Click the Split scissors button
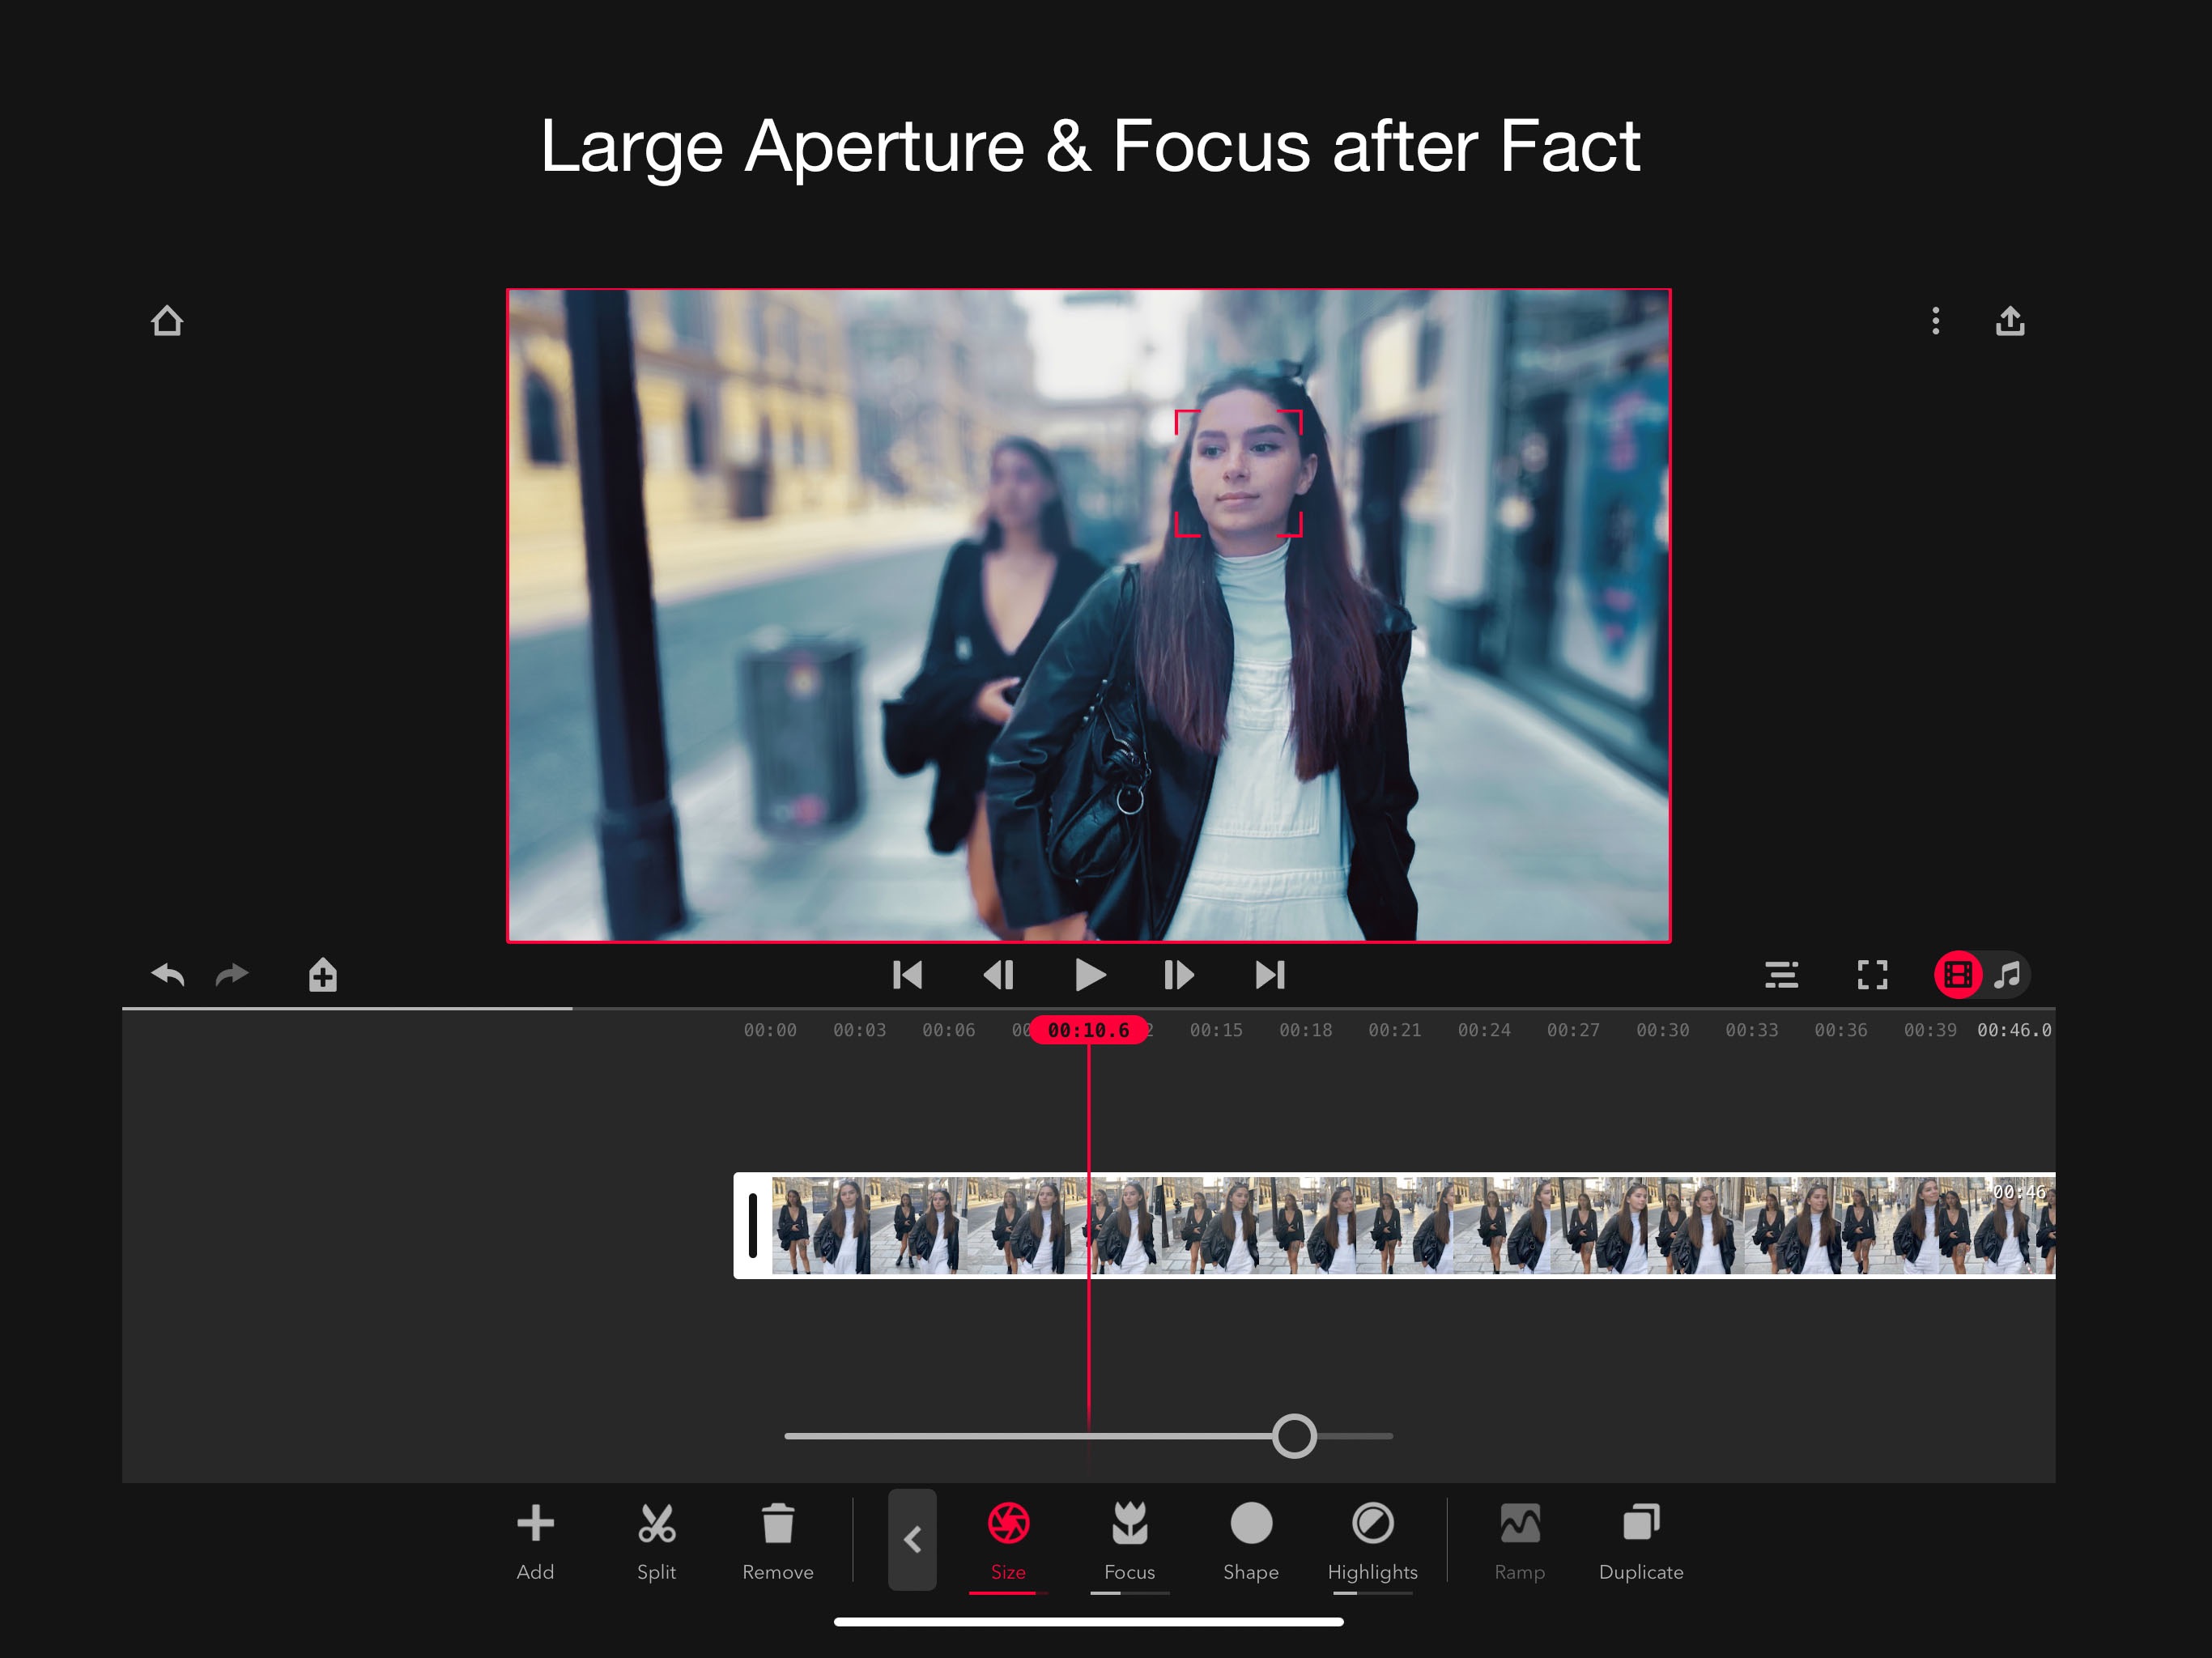Viewport: 2212px width, 1658px height. tap(657, 1541)
